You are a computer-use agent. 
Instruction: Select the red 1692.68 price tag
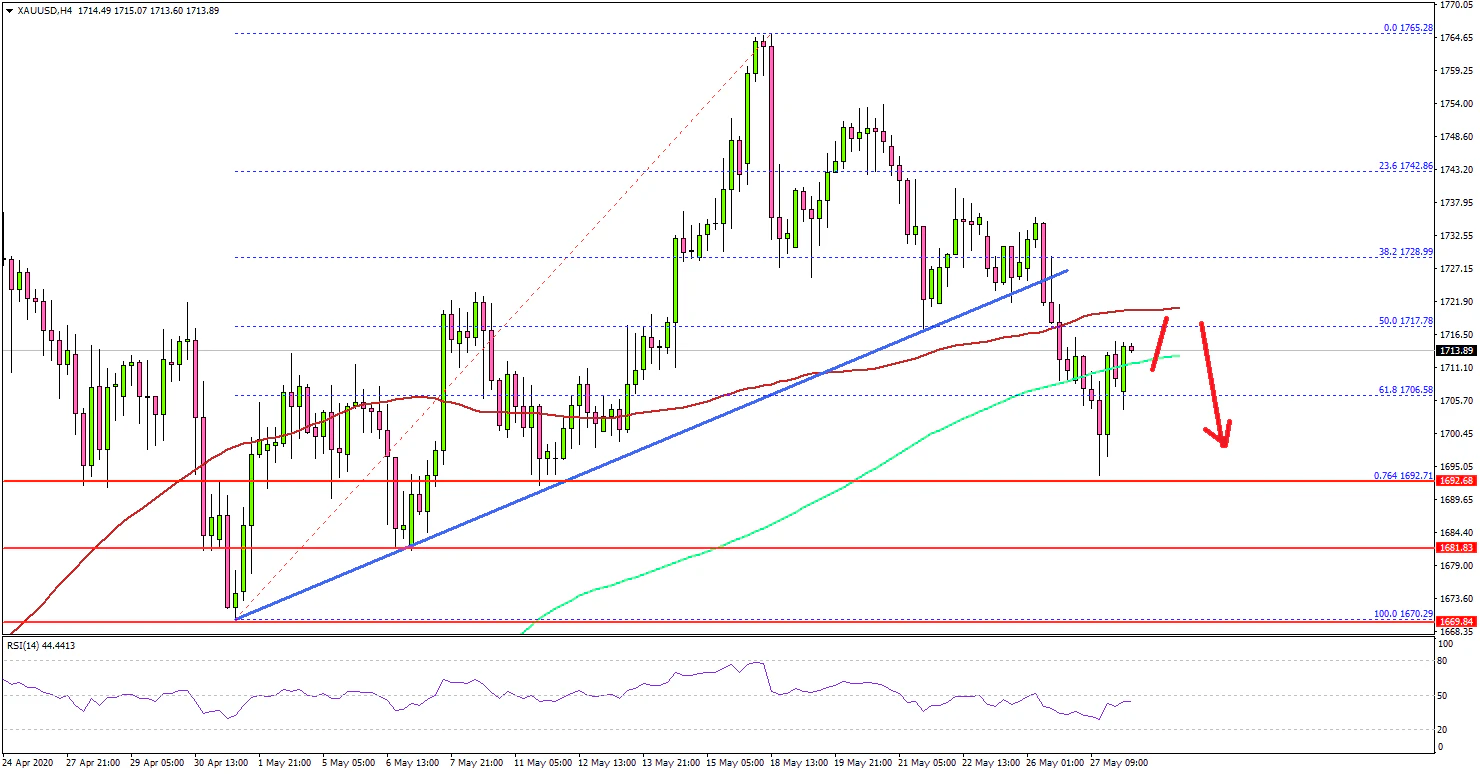coord(1456,481)
